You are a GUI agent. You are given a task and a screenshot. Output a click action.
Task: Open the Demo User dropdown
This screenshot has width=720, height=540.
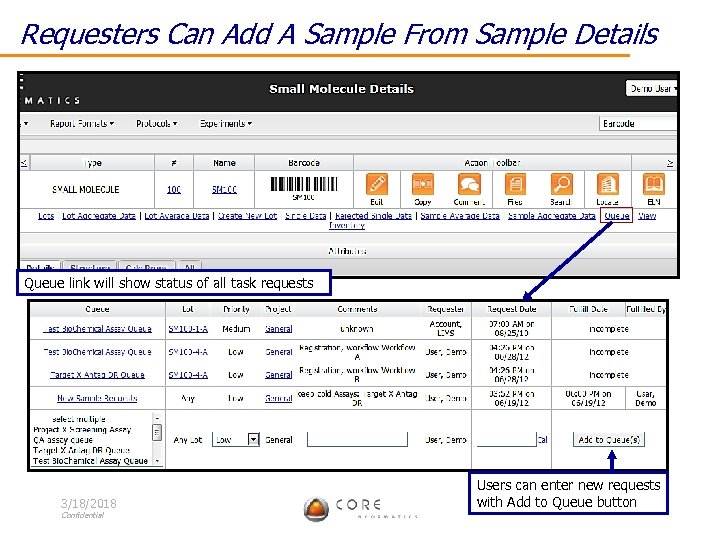[x=651, y=88]
